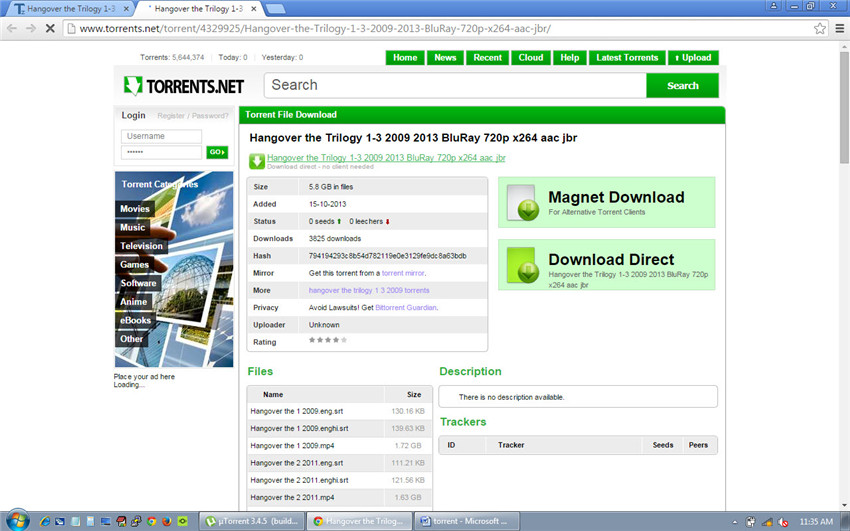Click the main Search text box
This screenshot has width=850, height=531.
(455, 86)
